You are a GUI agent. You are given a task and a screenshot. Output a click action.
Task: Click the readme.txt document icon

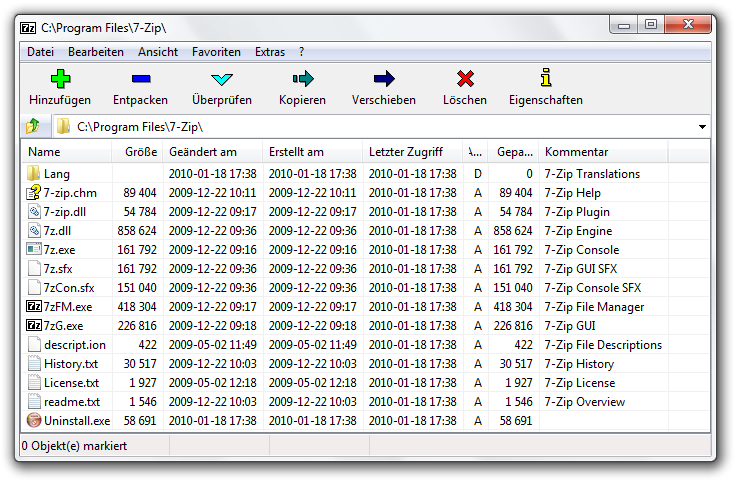point(34,401)
